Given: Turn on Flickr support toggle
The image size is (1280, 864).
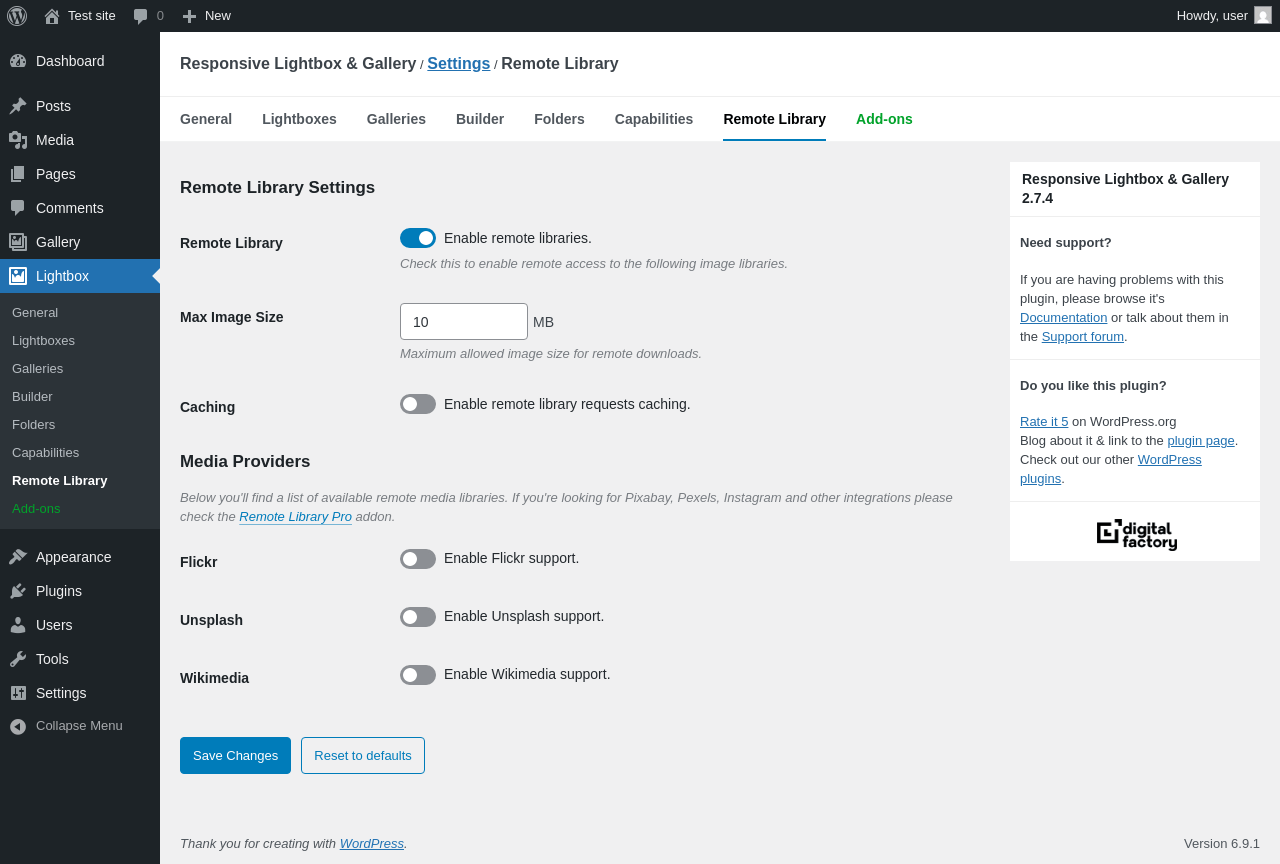Looking at the screenshot, I should [x=418, y=559].
